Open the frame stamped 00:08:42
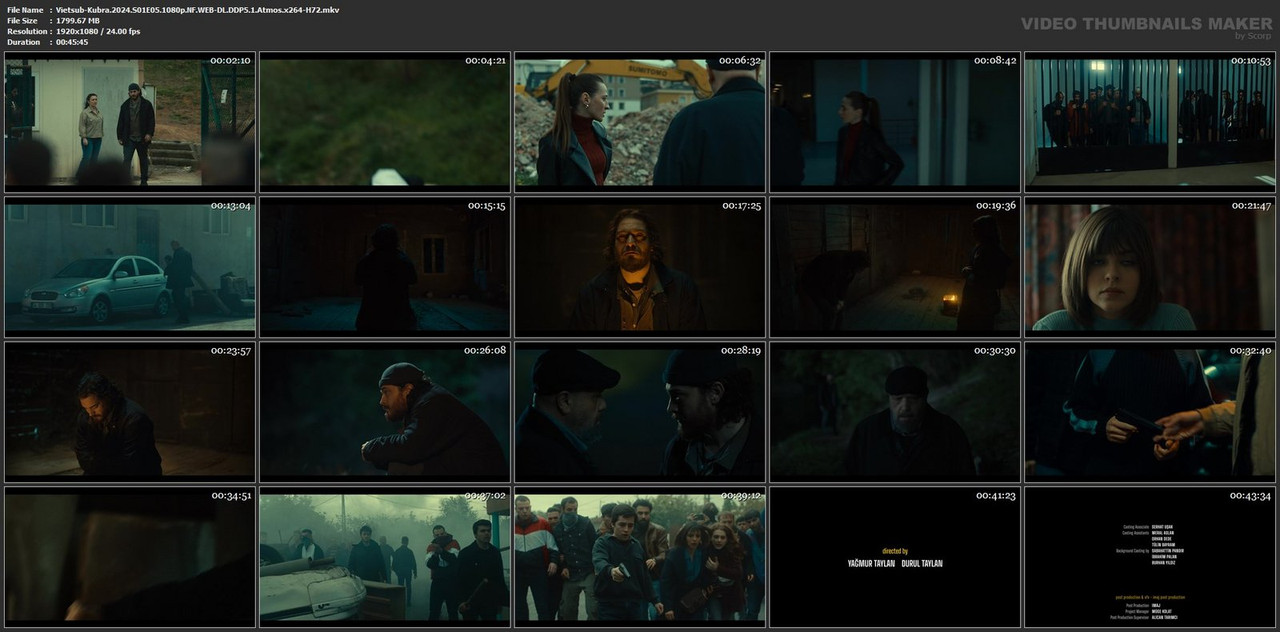1280x632 pixels. [895, 123]
